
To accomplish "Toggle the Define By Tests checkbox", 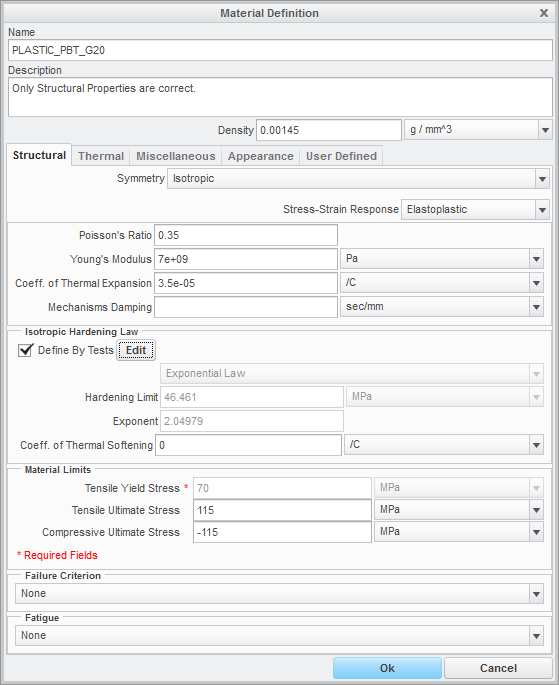I will pos(25,350).
